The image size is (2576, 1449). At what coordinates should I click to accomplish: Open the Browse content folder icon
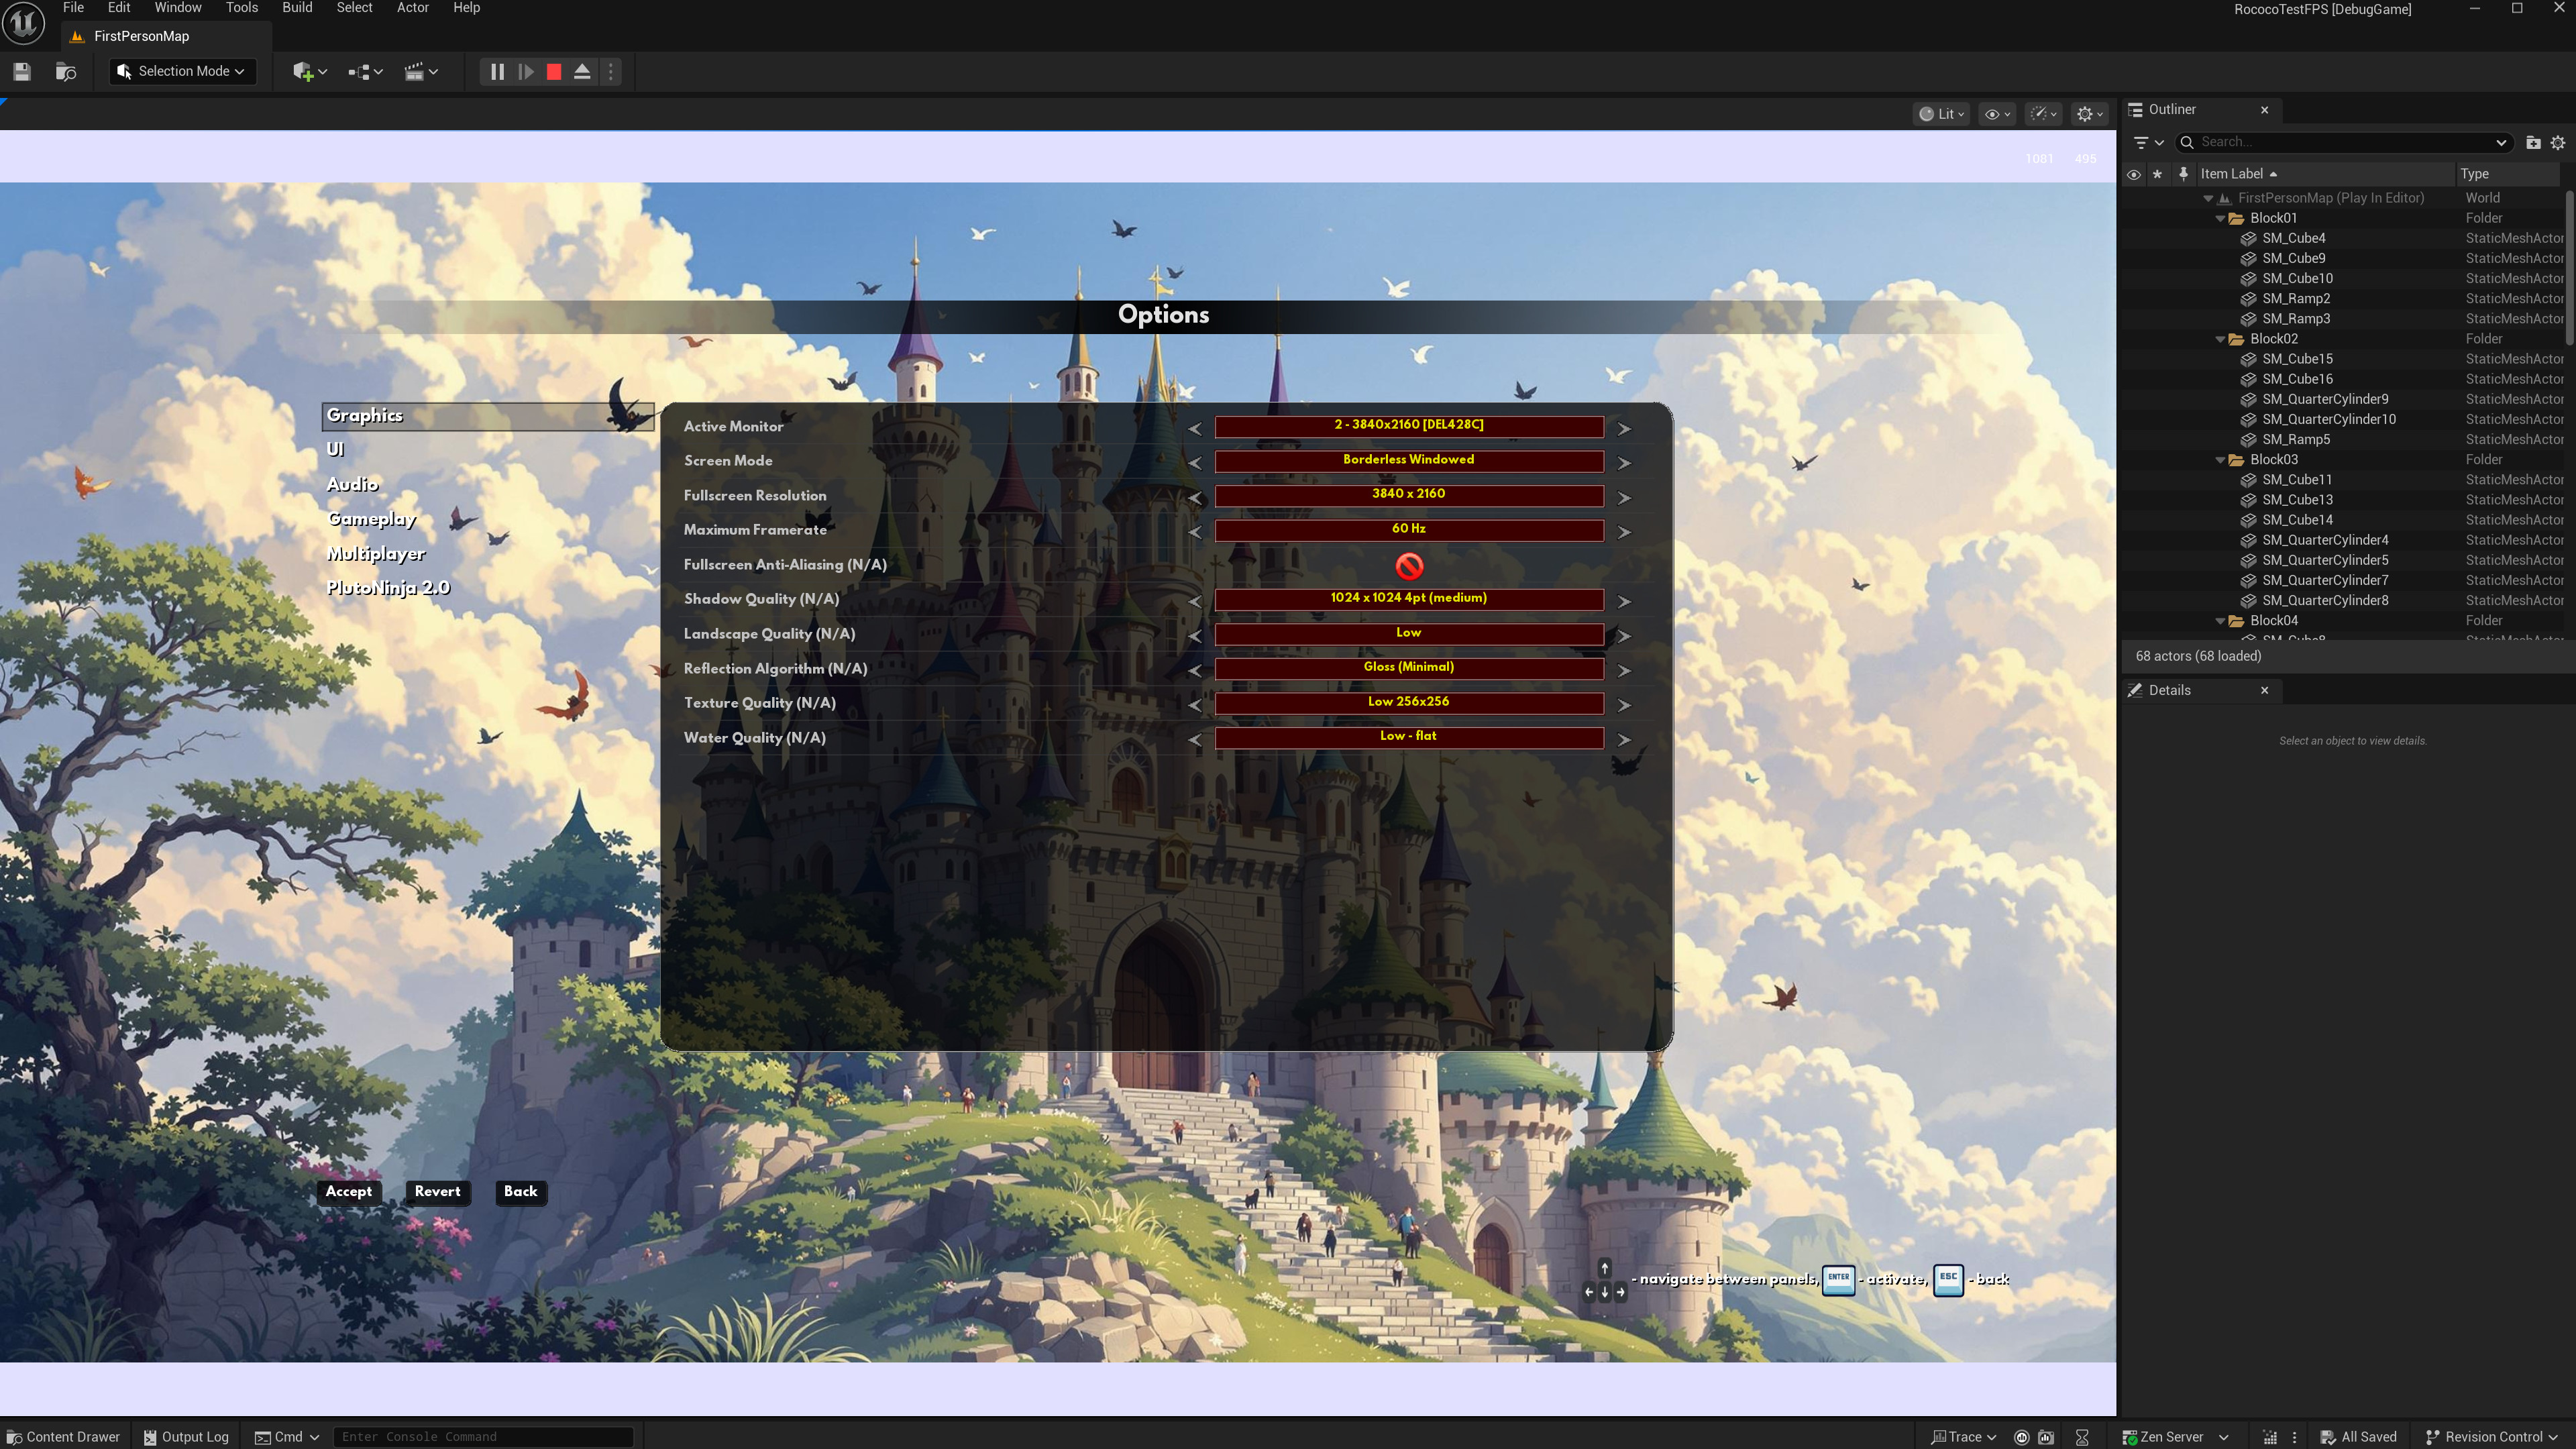(x=66, y=71)
